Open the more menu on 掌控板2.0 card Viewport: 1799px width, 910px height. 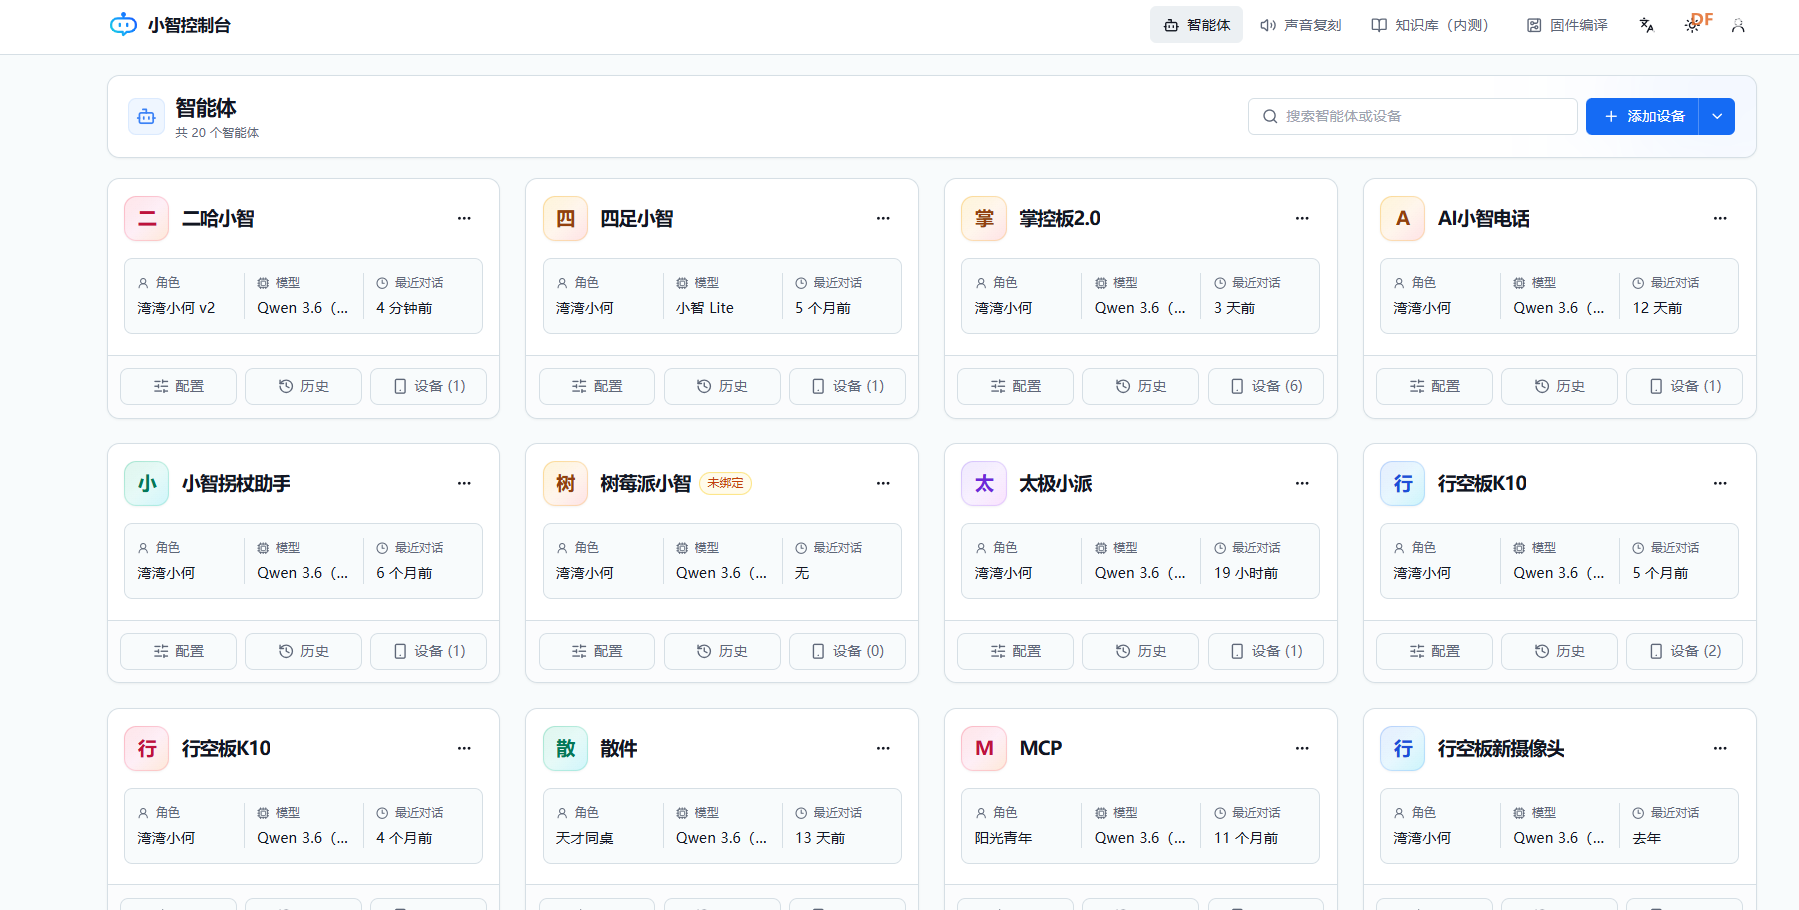[x=1302, y=218]
